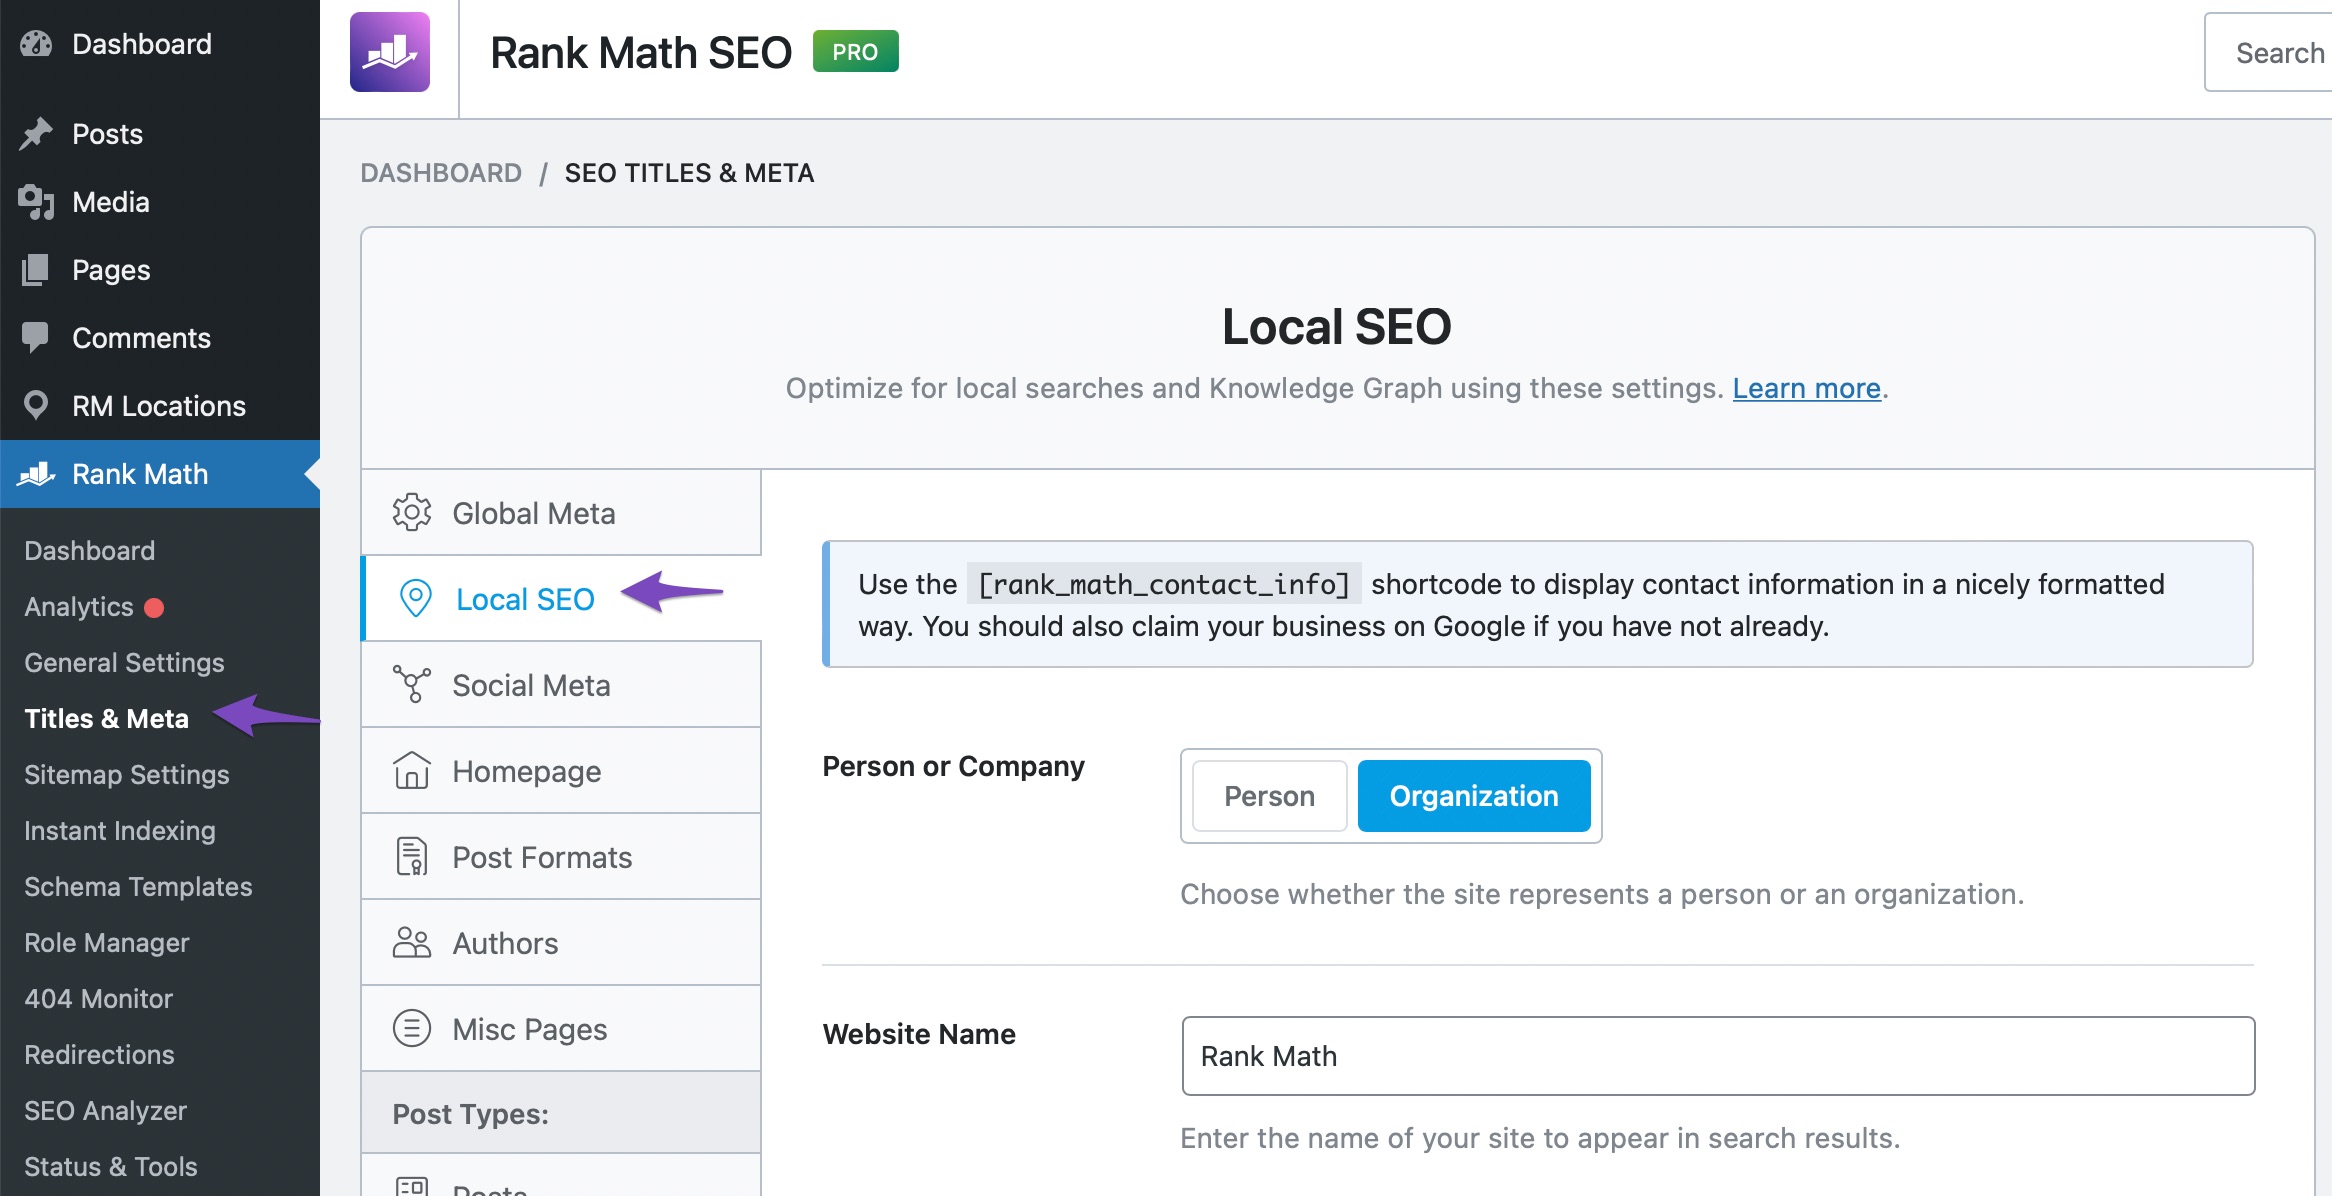The height and width of the screenshot is (1196, 2332).
Task: Open SEO Analyzer submenu item
Action: click(105, 1110)
